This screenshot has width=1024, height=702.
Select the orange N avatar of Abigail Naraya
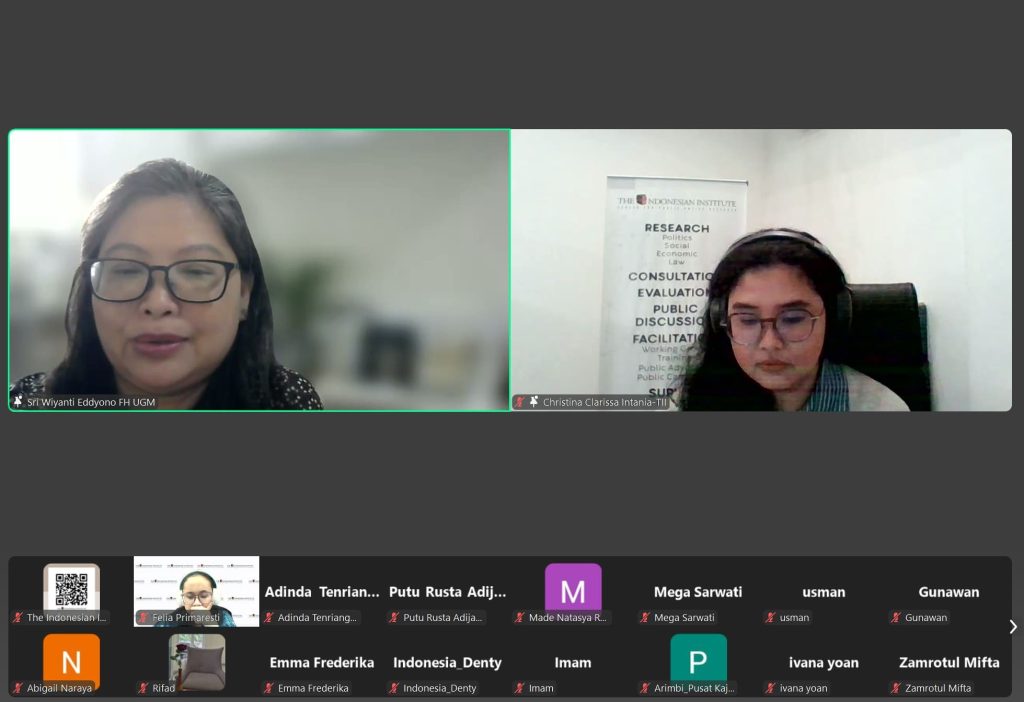point(71,660)
